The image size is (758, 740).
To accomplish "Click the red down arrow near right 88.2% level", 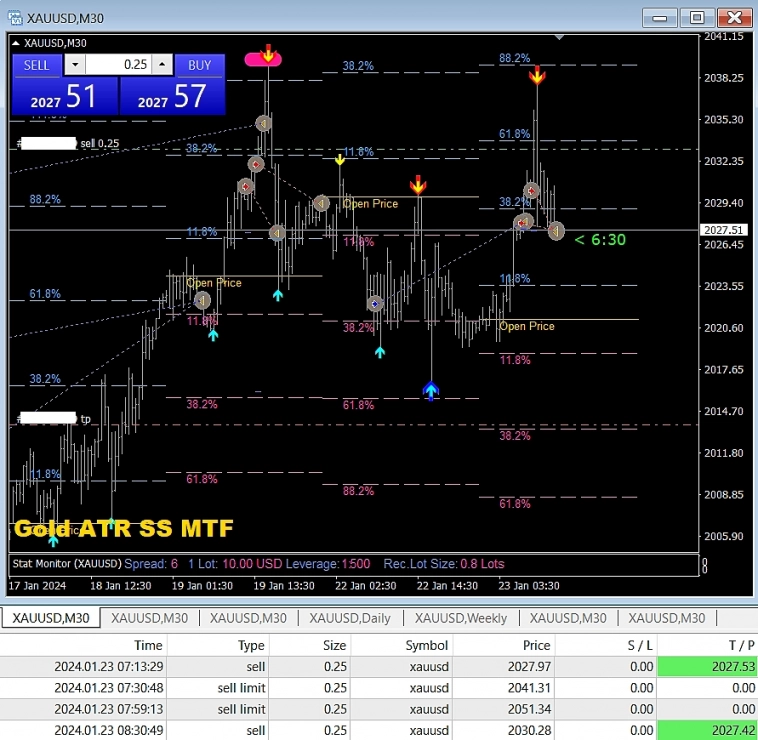I will click(537, 75).
